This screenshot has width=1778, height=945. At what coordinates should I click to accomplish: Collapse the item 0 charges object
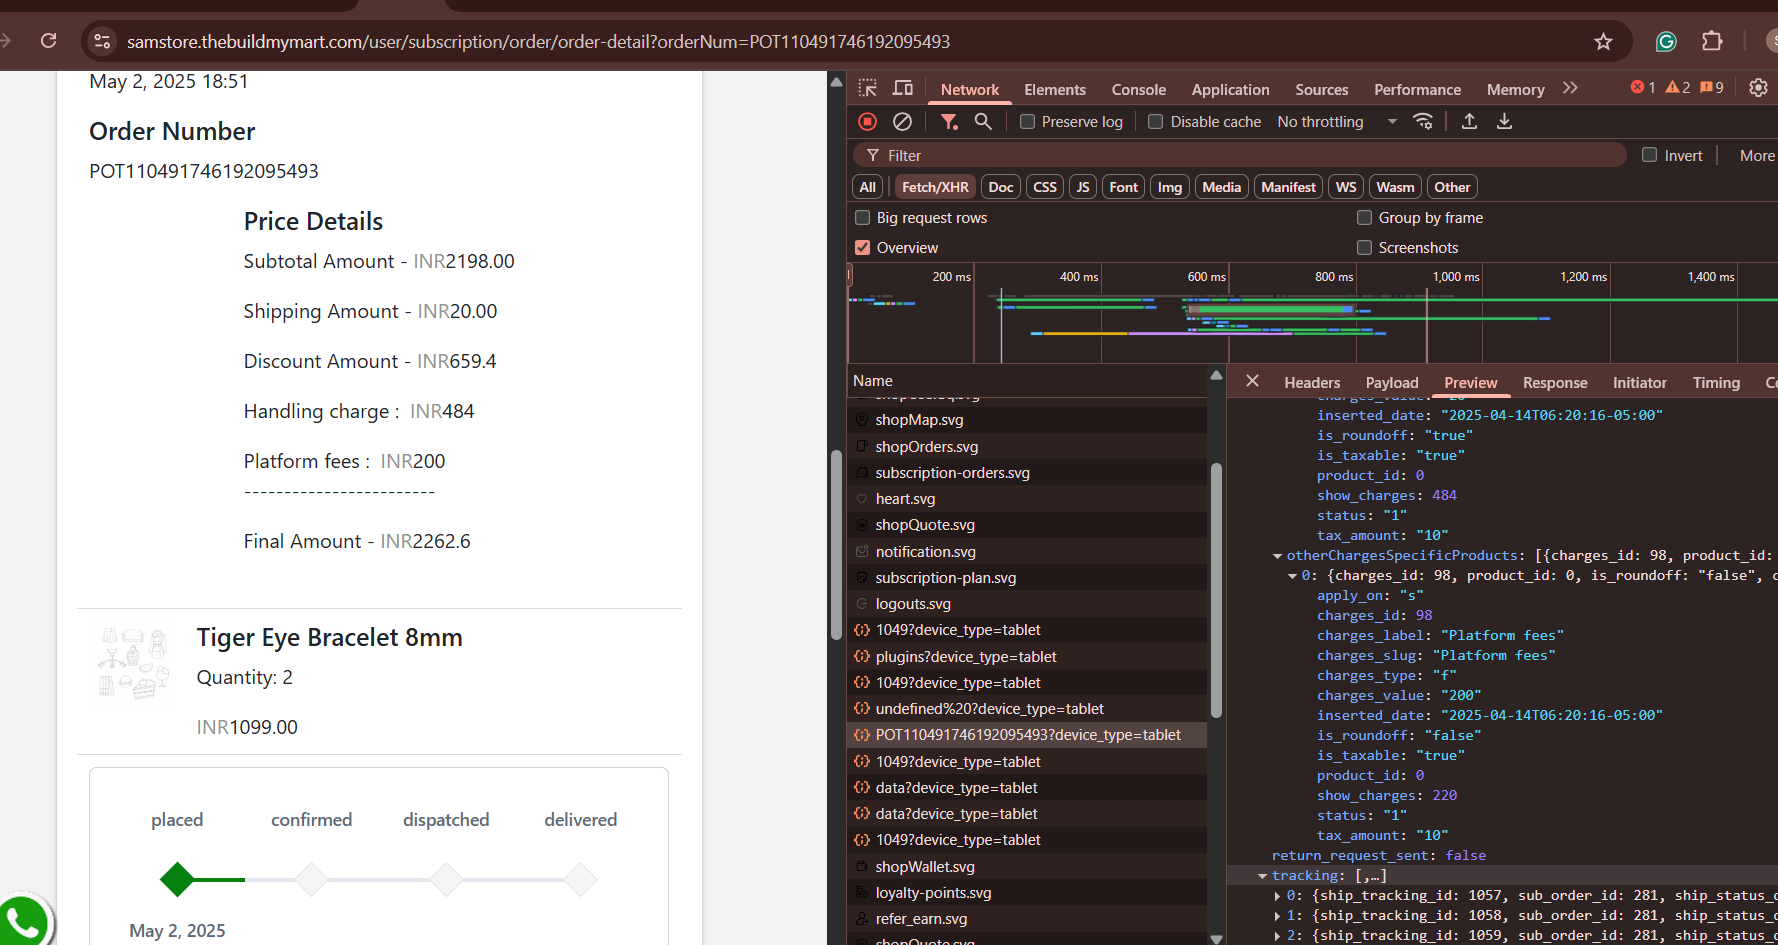point(1292,576)
